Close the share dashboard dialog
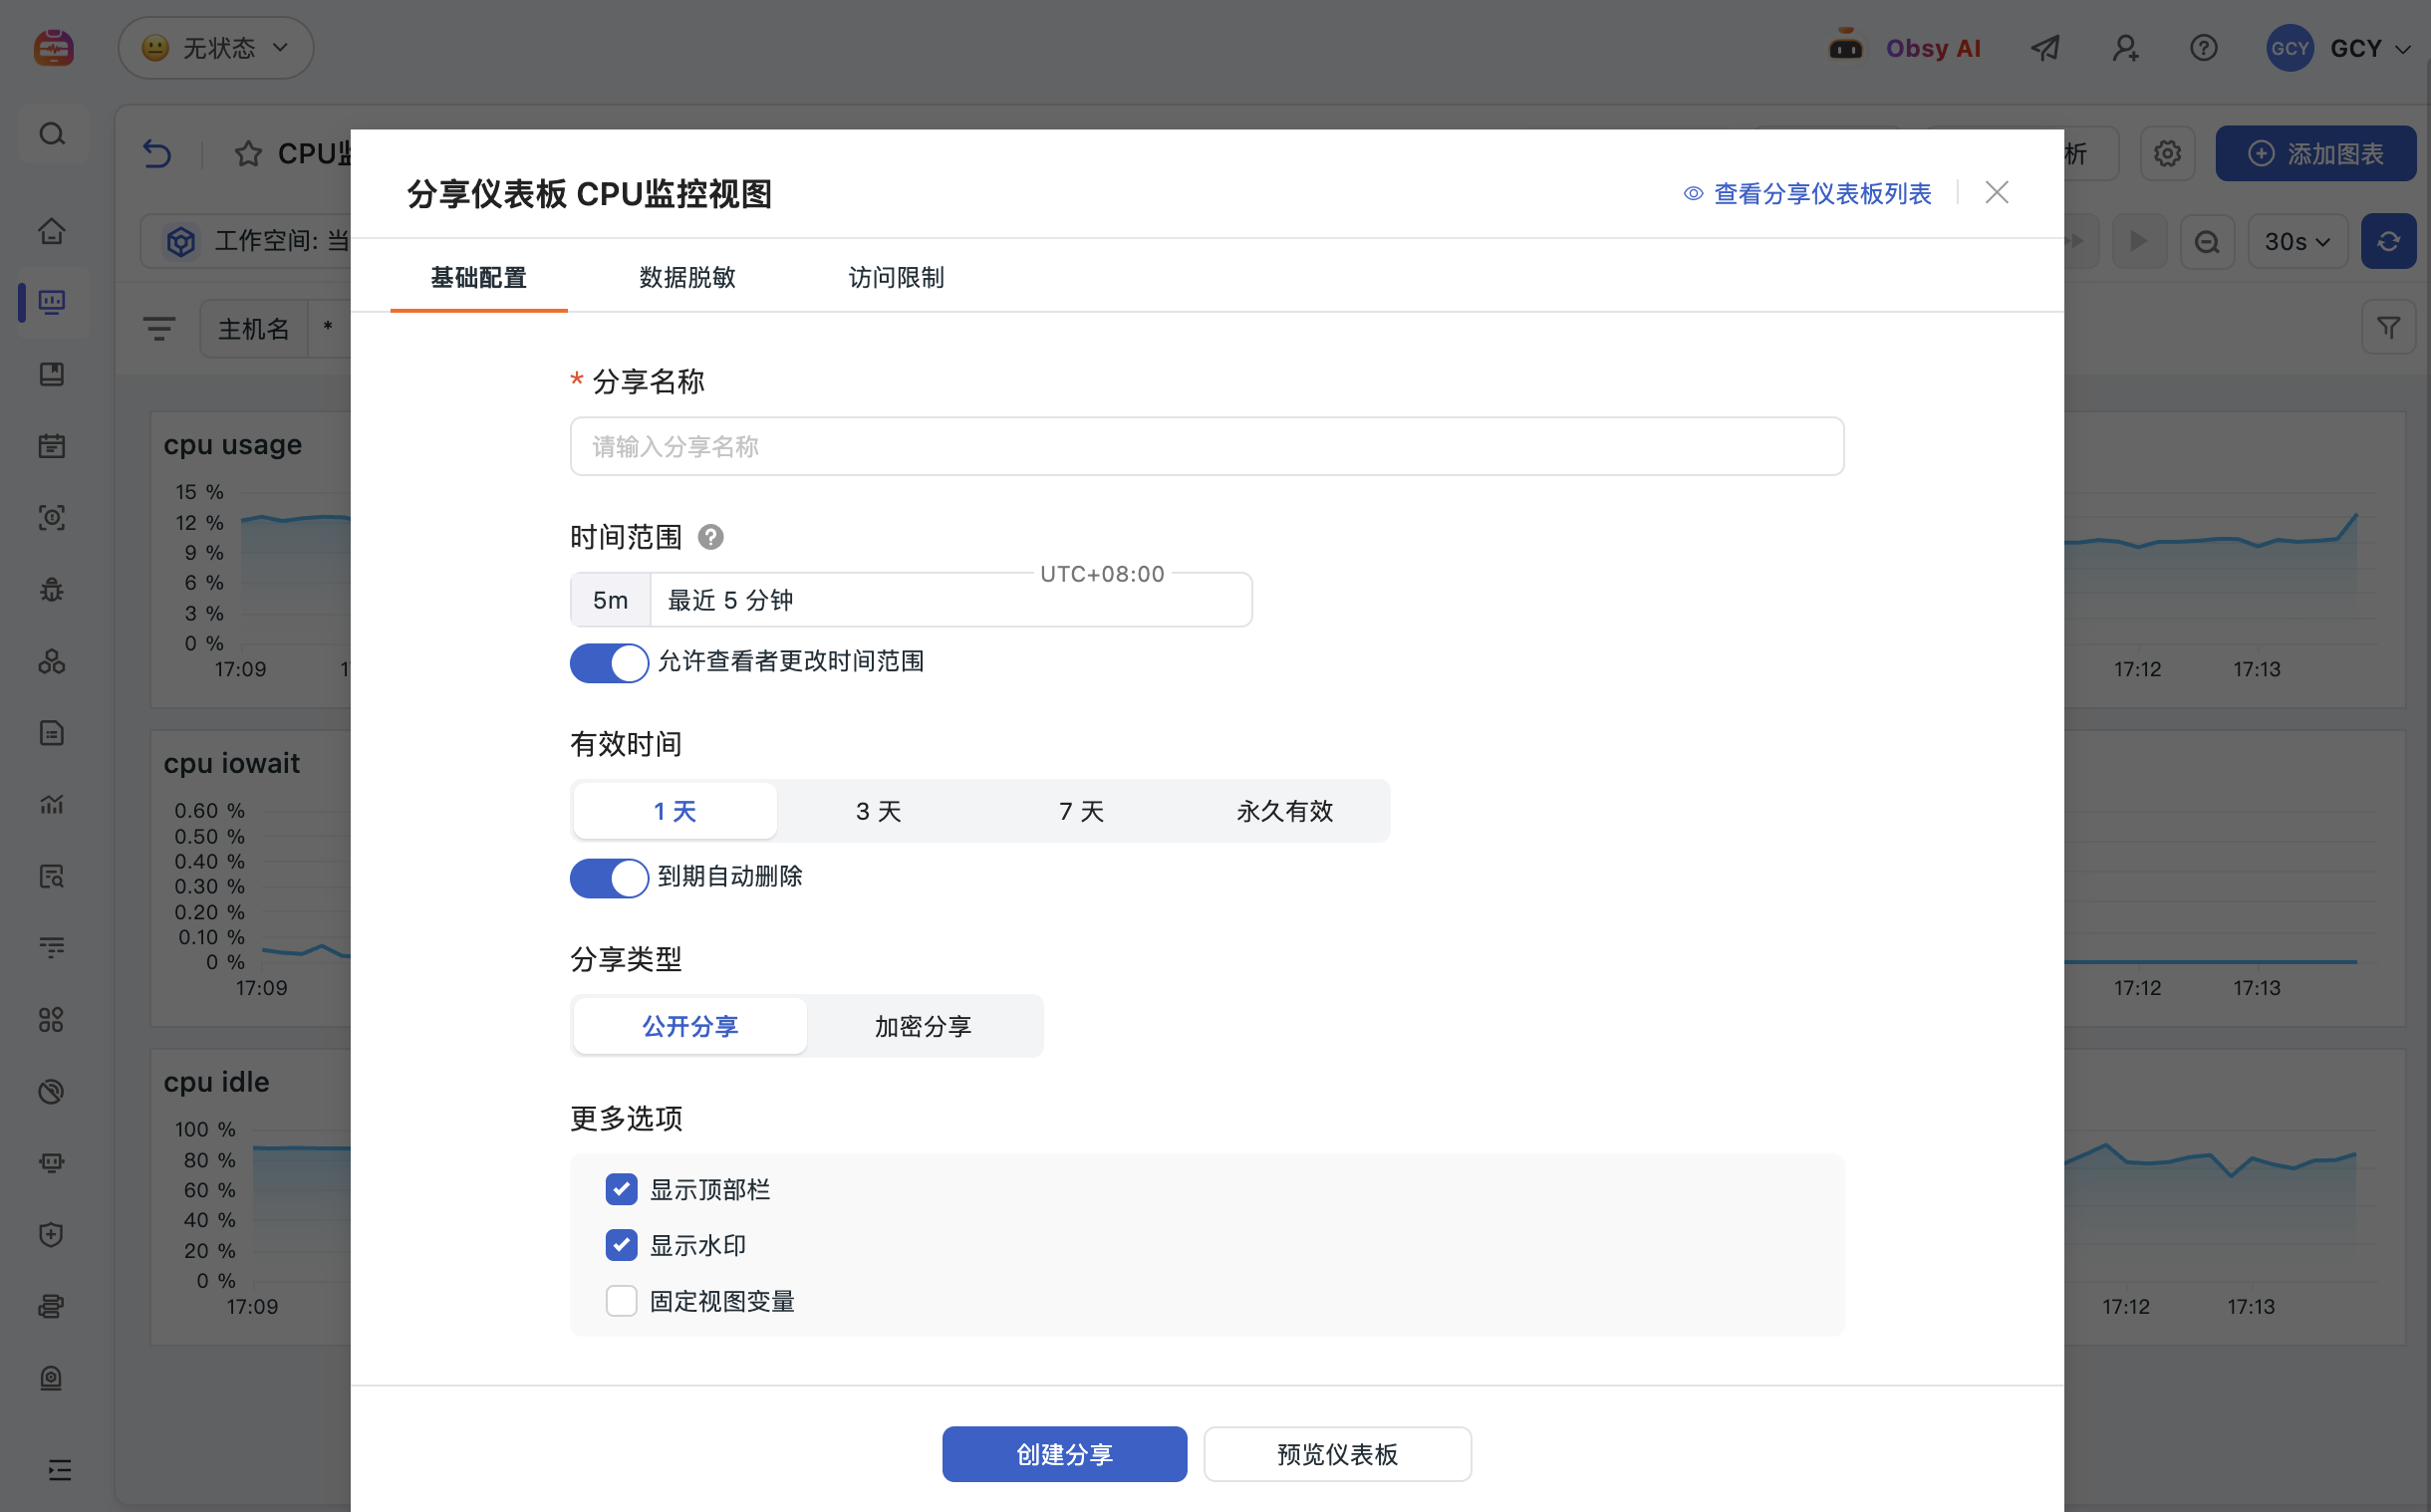 [1996, 192]
